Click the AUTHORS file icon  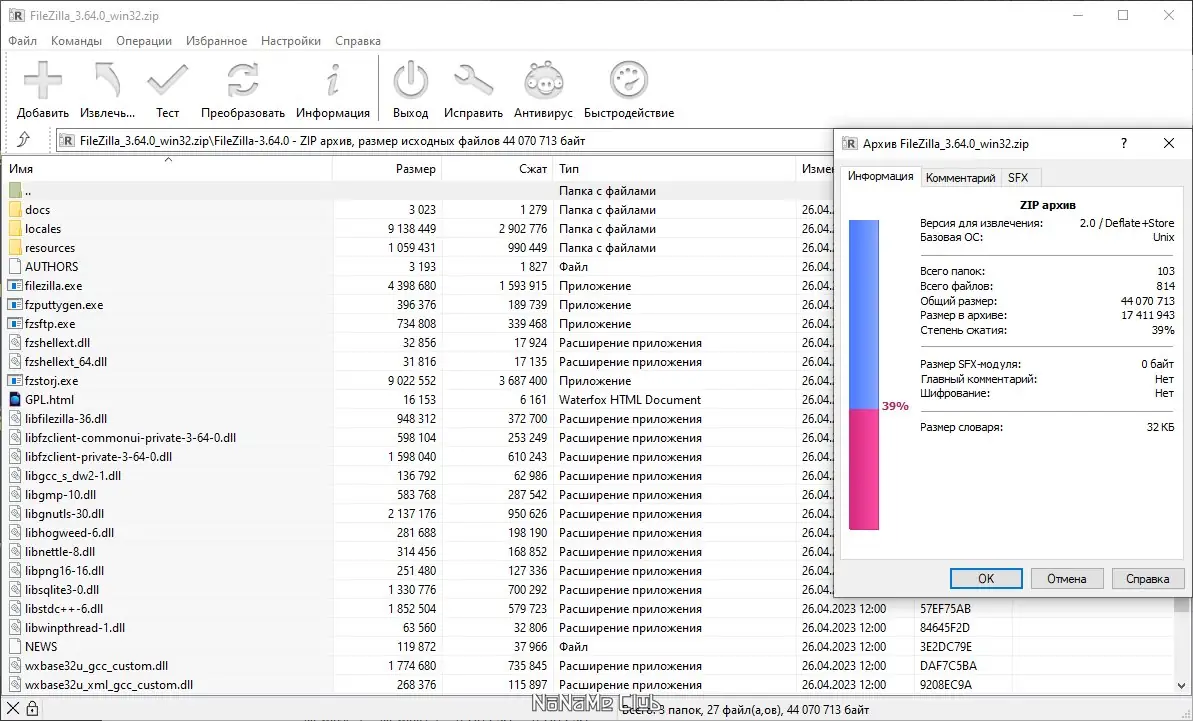(15, 266)
